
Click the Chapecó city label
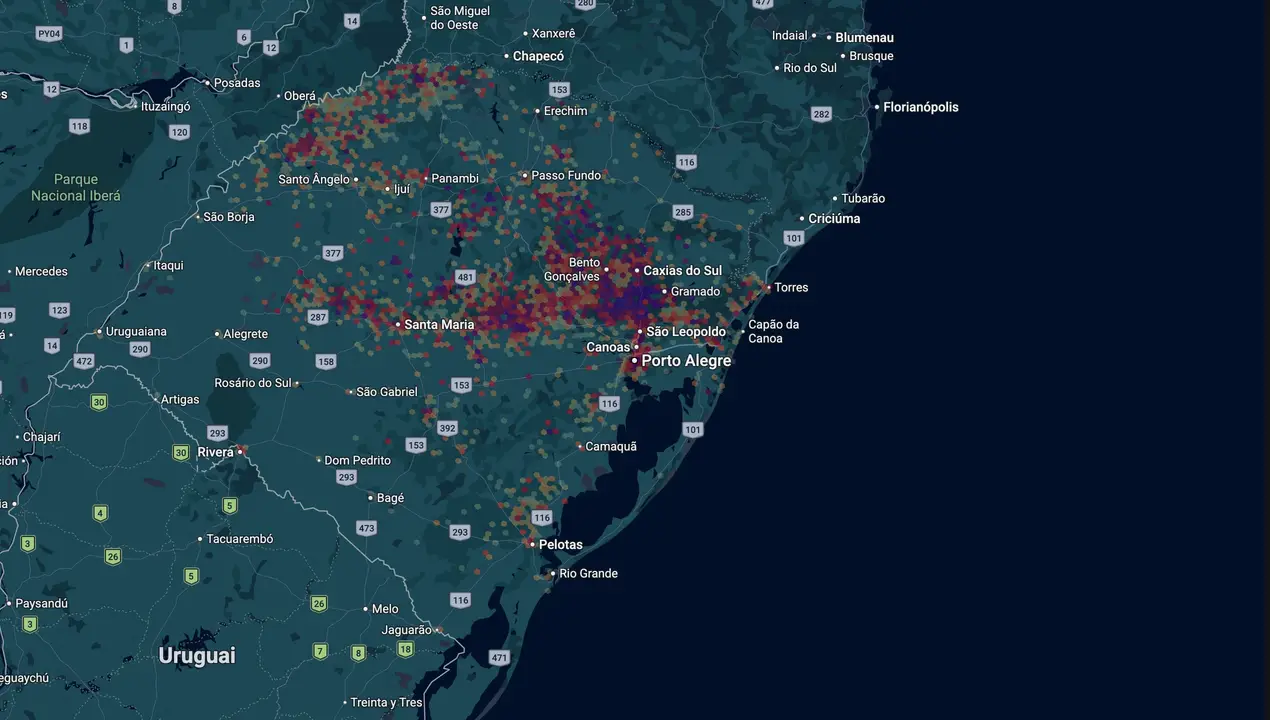[538, 56]
